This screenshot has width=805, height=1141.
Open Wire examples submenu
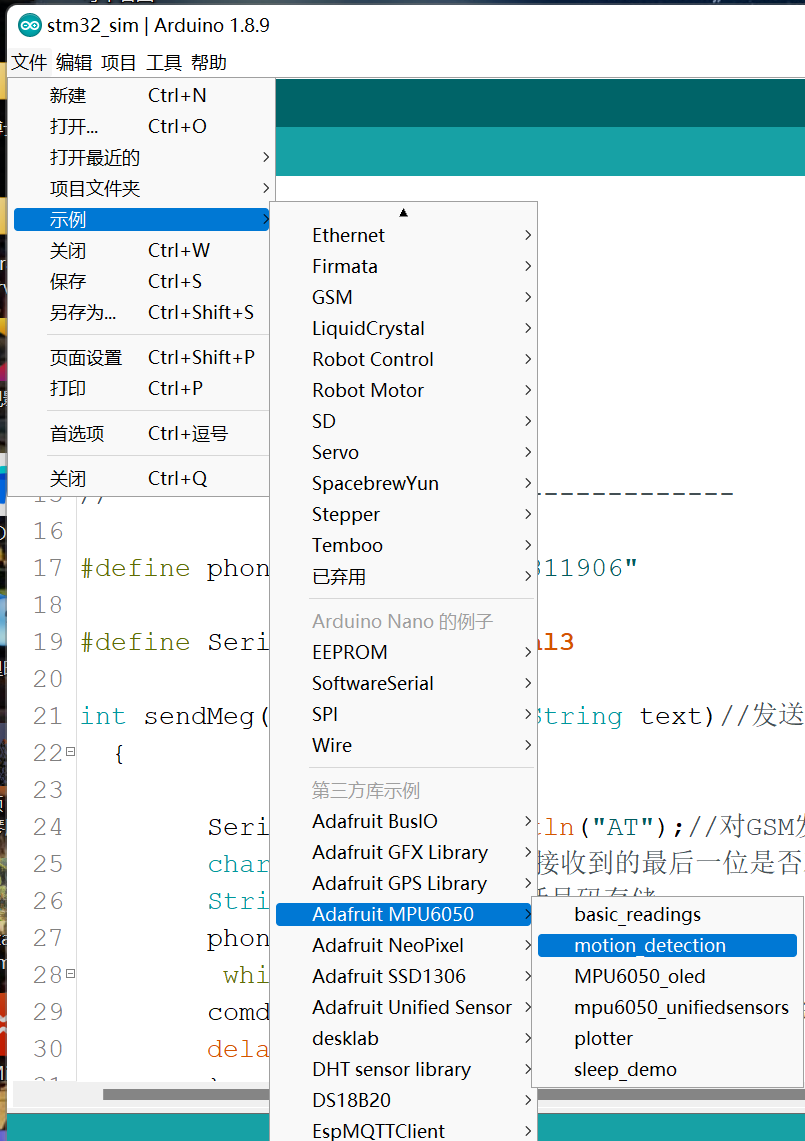tap(404, 745)
